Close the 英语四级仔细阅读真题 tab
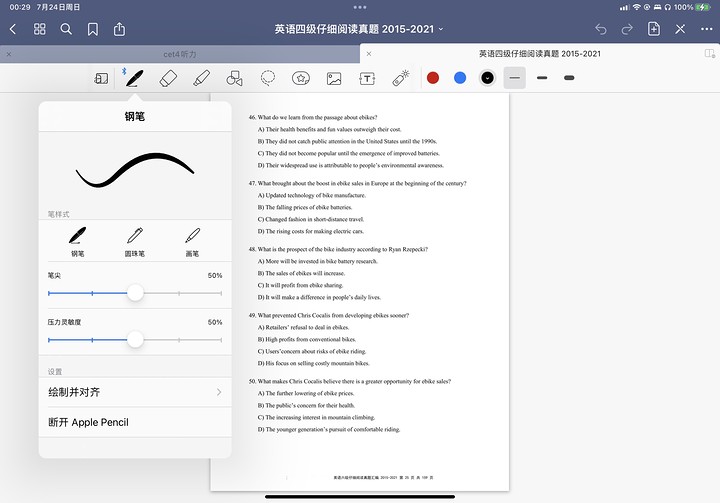720x503 pixels. [x=369, y=54]
